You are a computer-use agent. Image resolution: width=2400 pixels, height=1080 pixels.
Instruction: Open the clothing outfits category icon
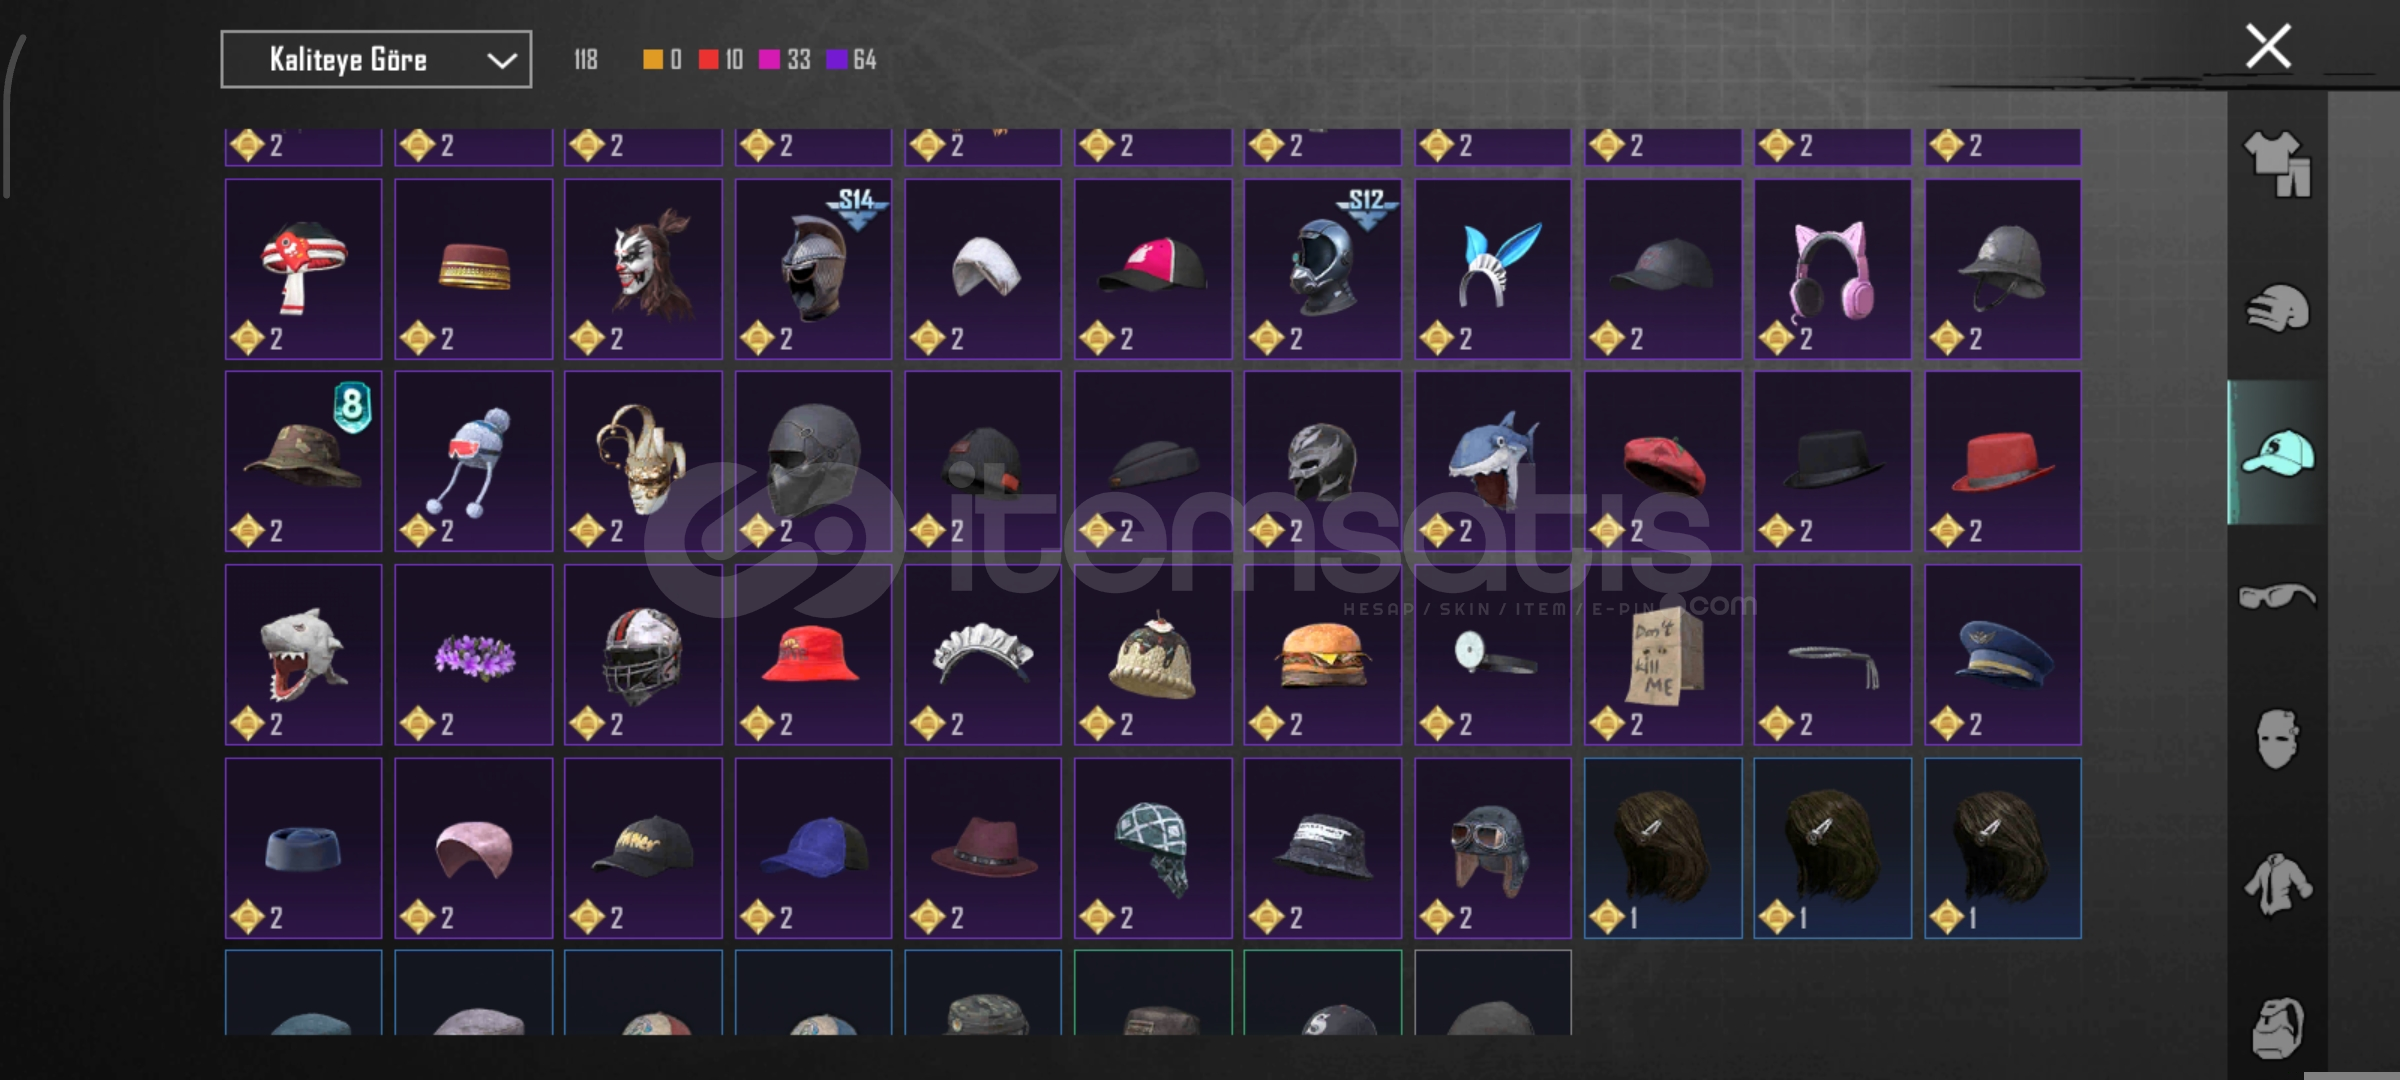tap(2277, 165)
